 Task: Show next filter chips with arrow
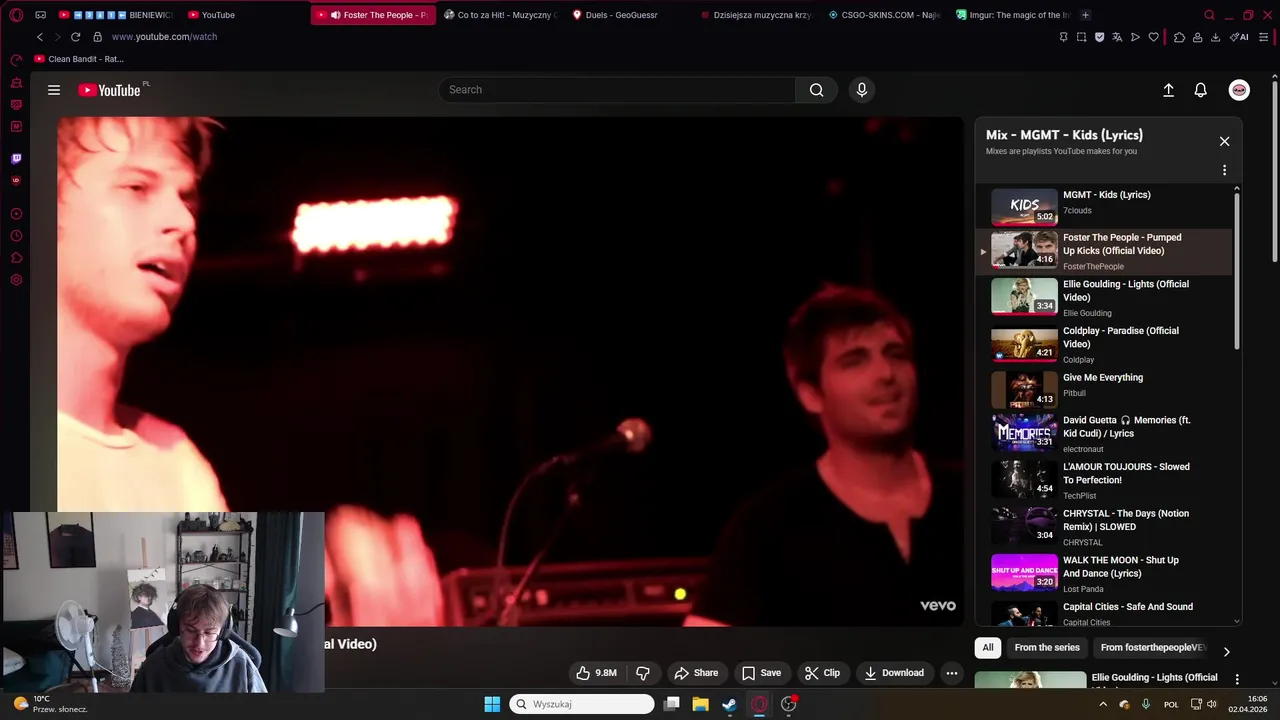1226,652
